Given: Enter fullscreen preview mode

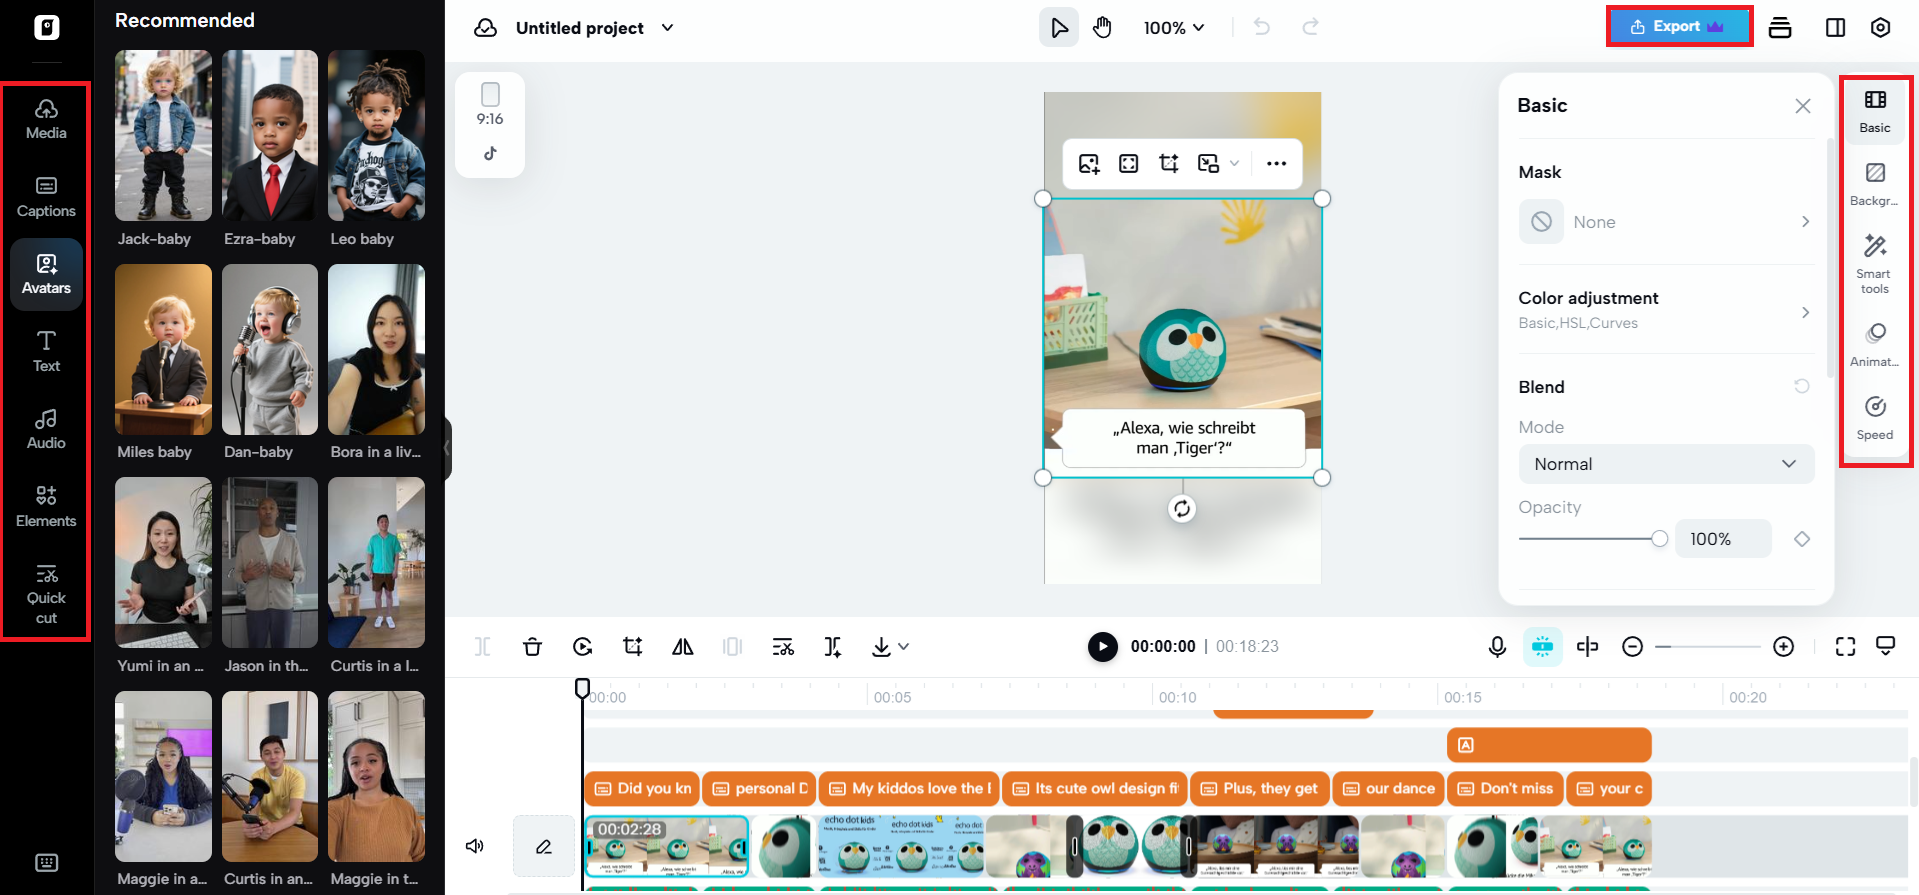Looking at the screenshot, I should click(x=1845, y=647).
